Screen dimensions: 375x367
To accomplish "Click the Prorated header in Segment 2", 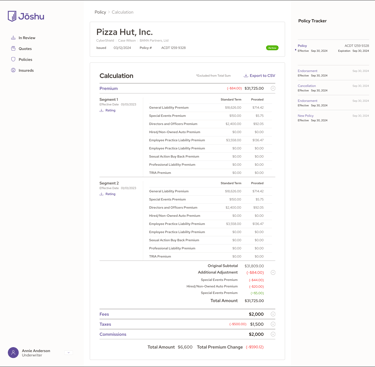I will click(257, 183).
